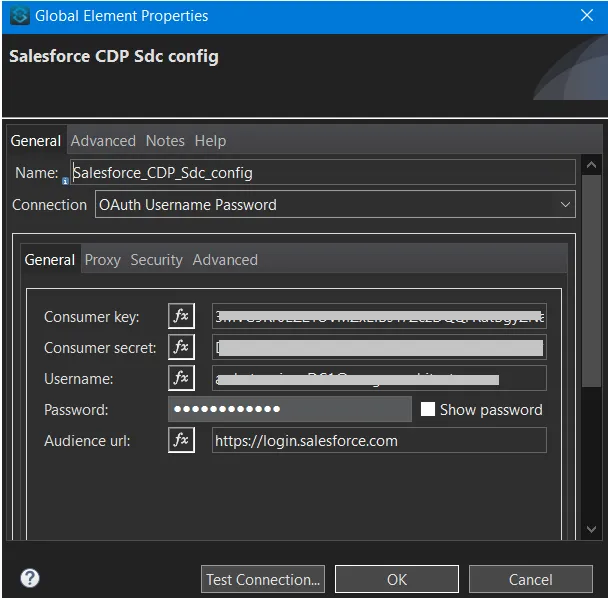Open the Help tab
The width and height of the screenshot is (608, 598).
click(x=211, y=141)
